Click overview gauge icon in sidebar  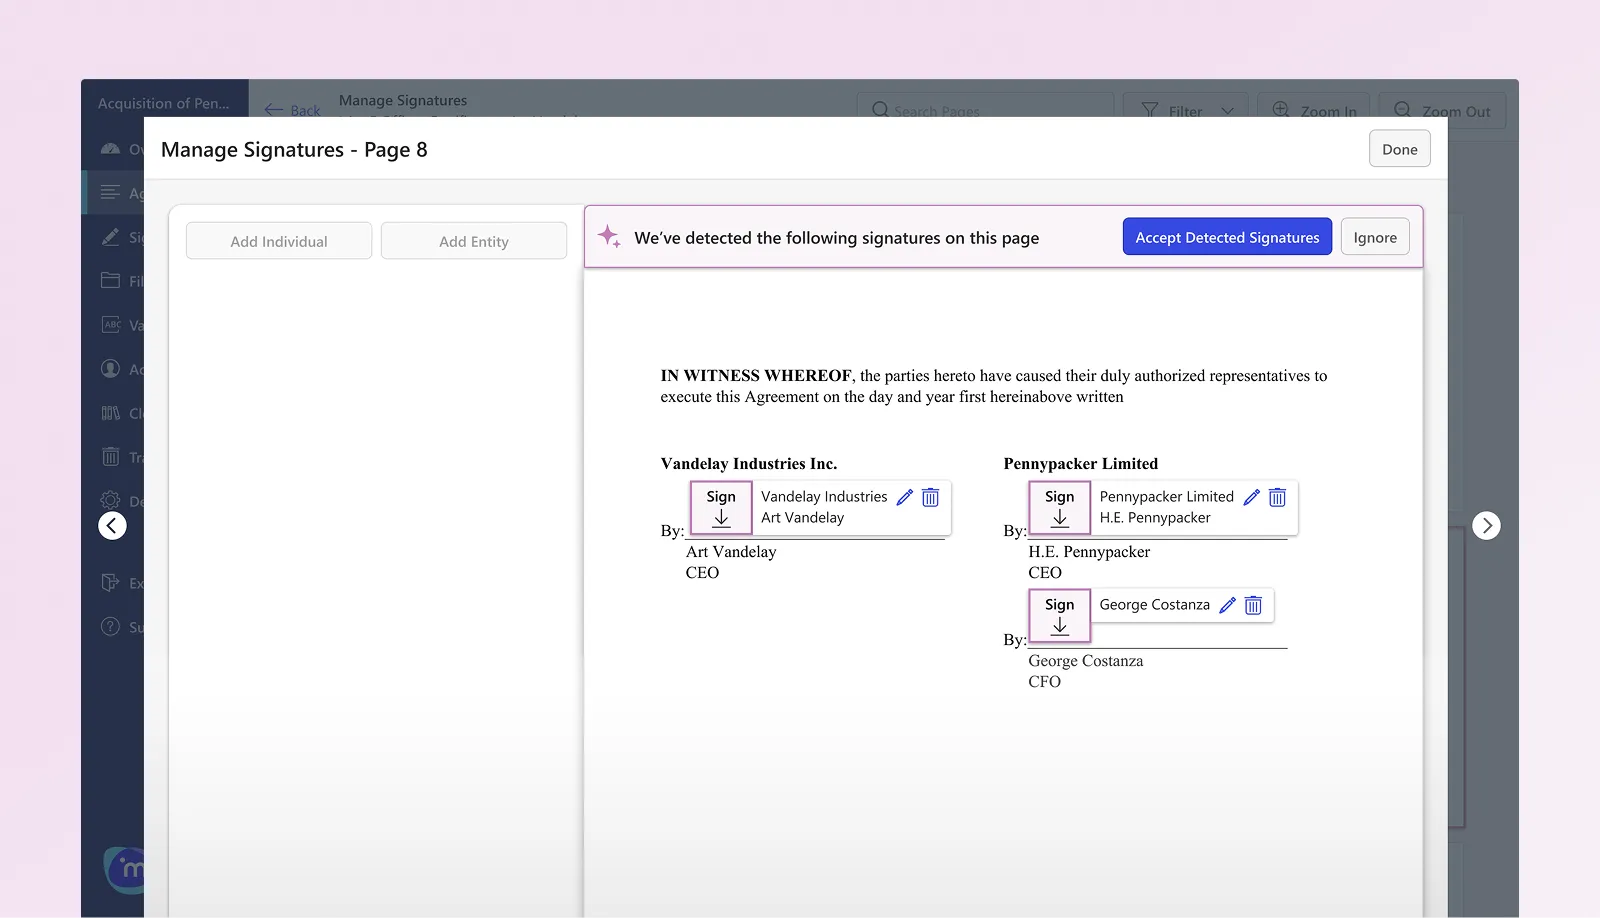coord(111,149)
